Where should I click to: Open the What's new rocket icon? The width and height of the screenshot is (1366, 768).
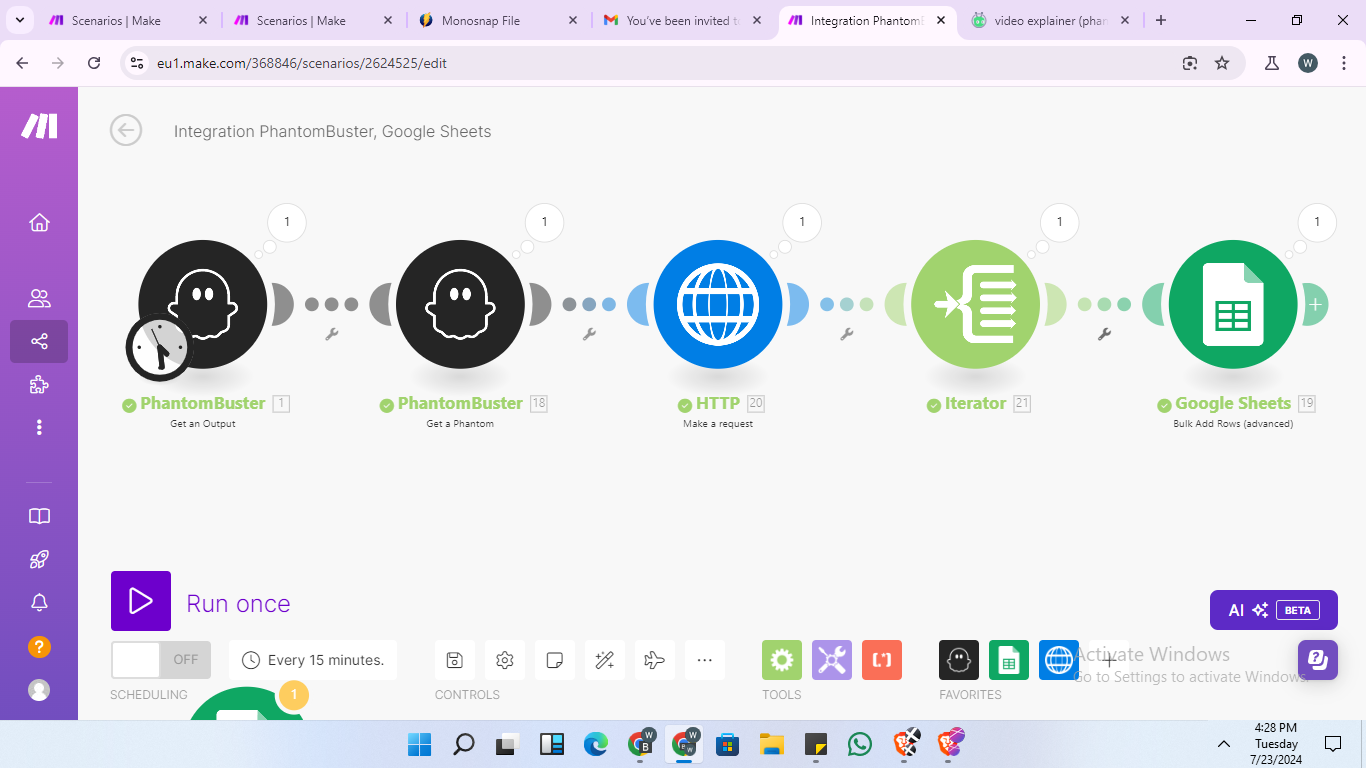pos(39,559)
